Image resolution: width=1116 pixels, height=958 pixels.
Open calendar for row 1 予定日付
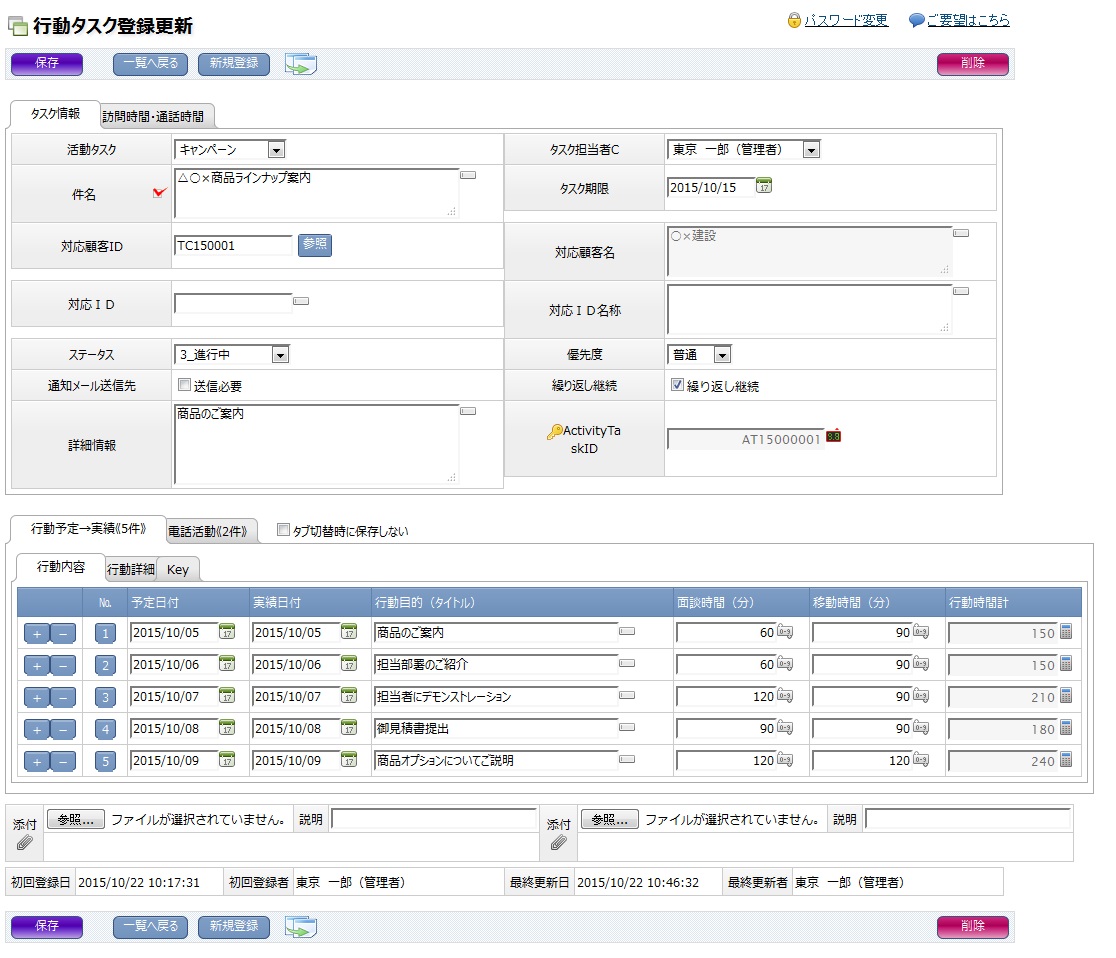[x=227, y=632]
